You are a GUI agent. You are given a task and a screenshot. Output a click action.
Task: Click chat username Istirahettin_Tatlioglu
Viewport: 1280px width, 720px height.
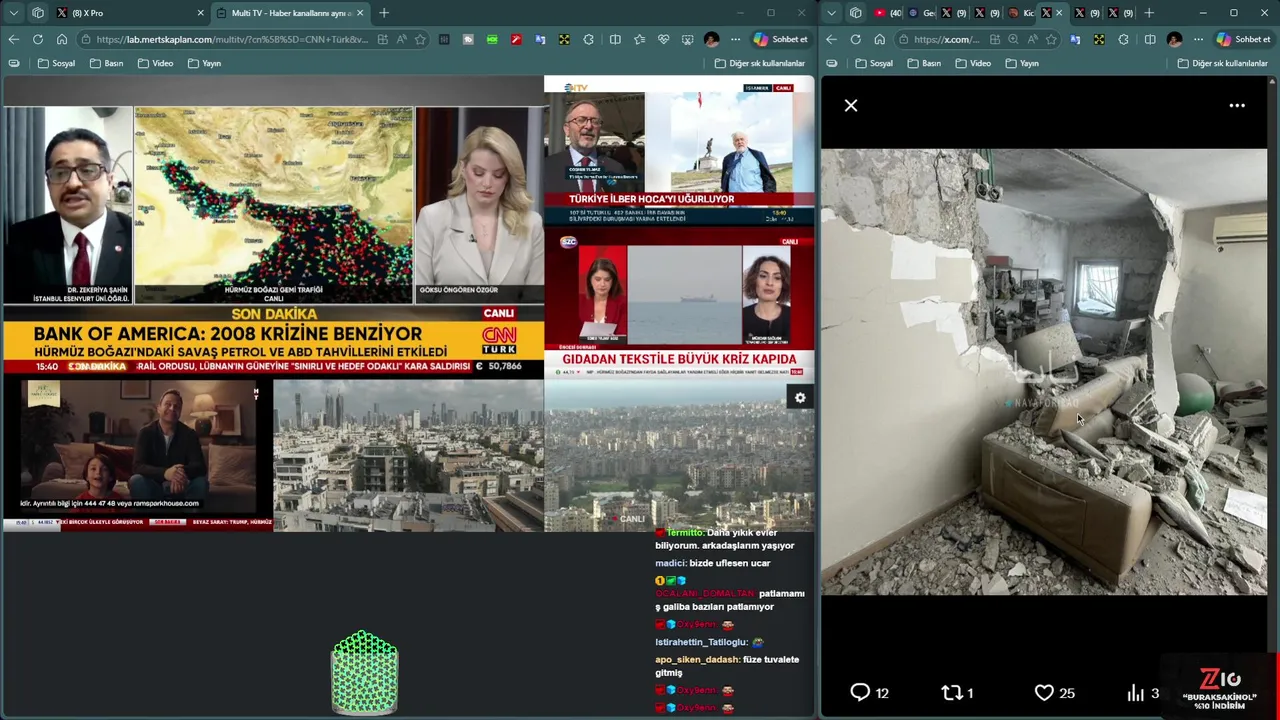pos(701,642)
